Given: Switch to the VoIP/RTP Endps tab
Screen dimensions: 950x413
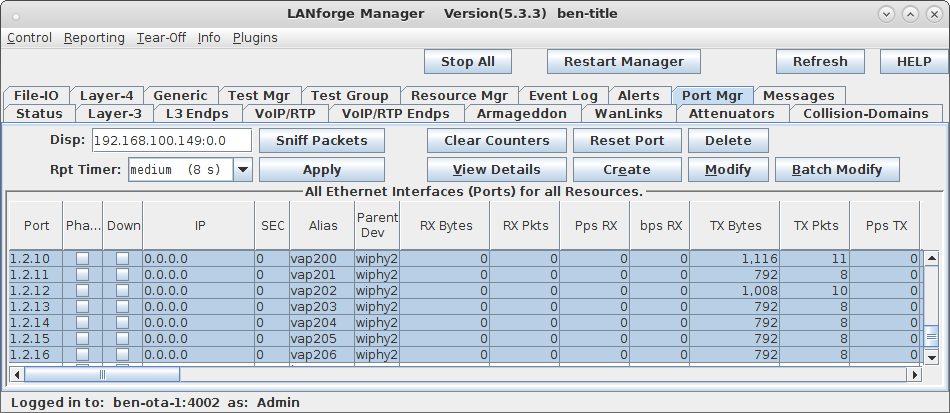Looking at the screenshot, I should (396, 113).
